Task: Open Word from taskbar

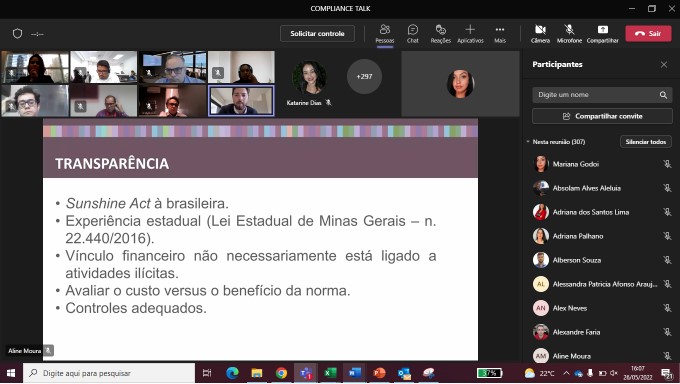Action: pyautogui.click(x=355, y=373)
